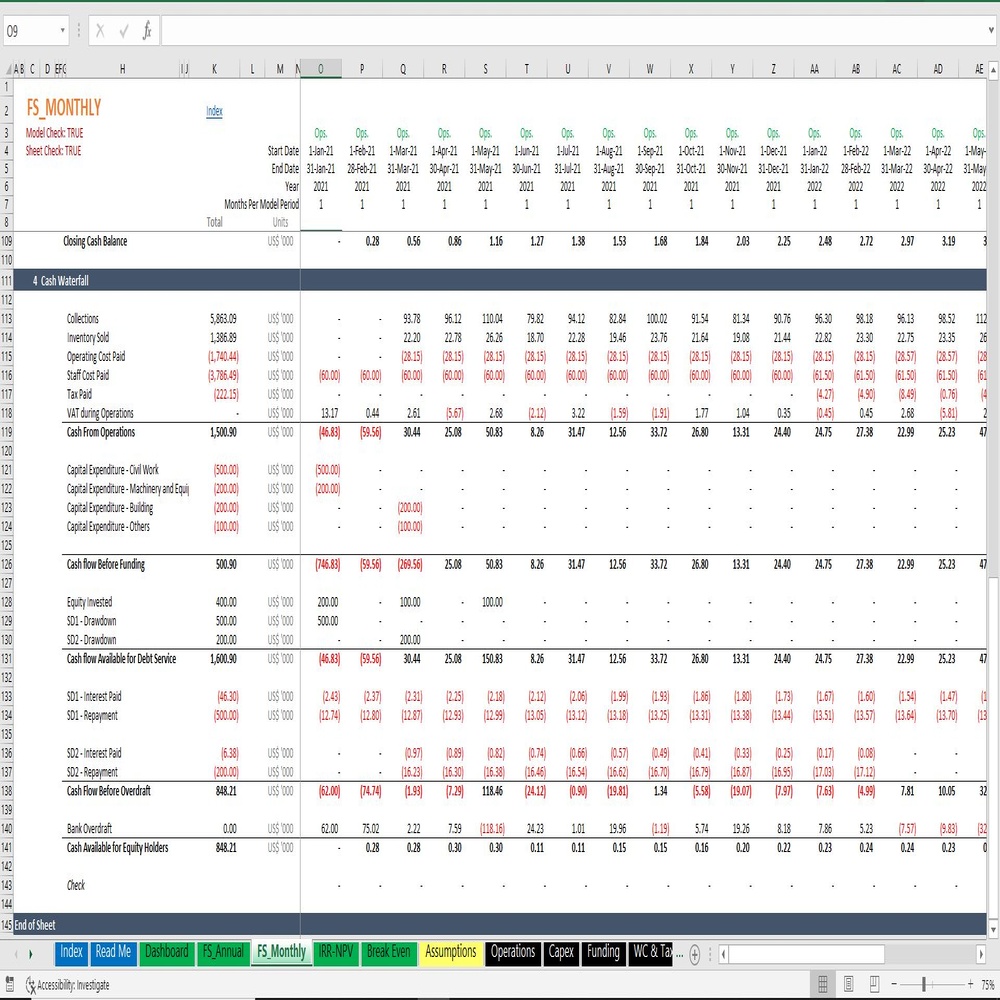The image size is (1000, 1000).
Task: Switch to Normal view in status bar
Action: pos(823,984)
